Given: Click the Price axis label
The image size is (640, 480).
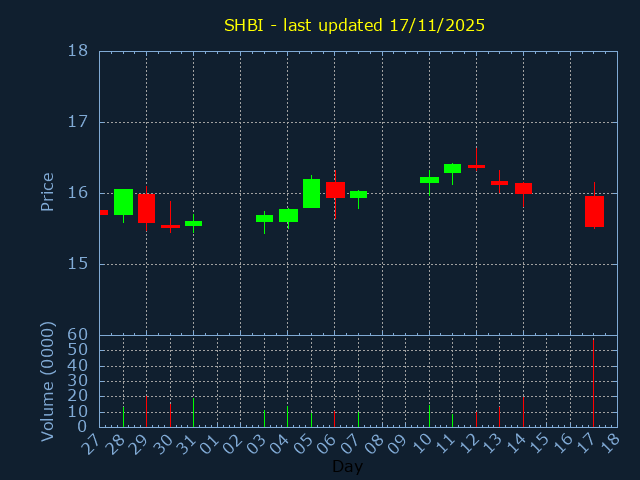Looking at the screenshot, I should [47, 192].
